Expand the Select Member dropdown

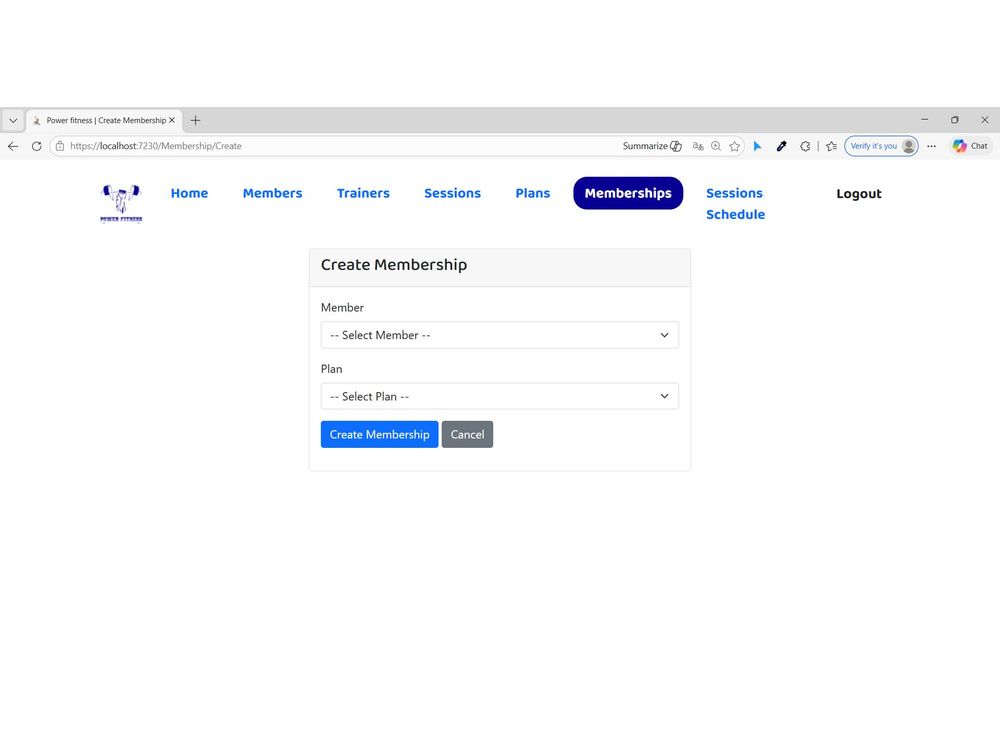(x=500, y=335)
